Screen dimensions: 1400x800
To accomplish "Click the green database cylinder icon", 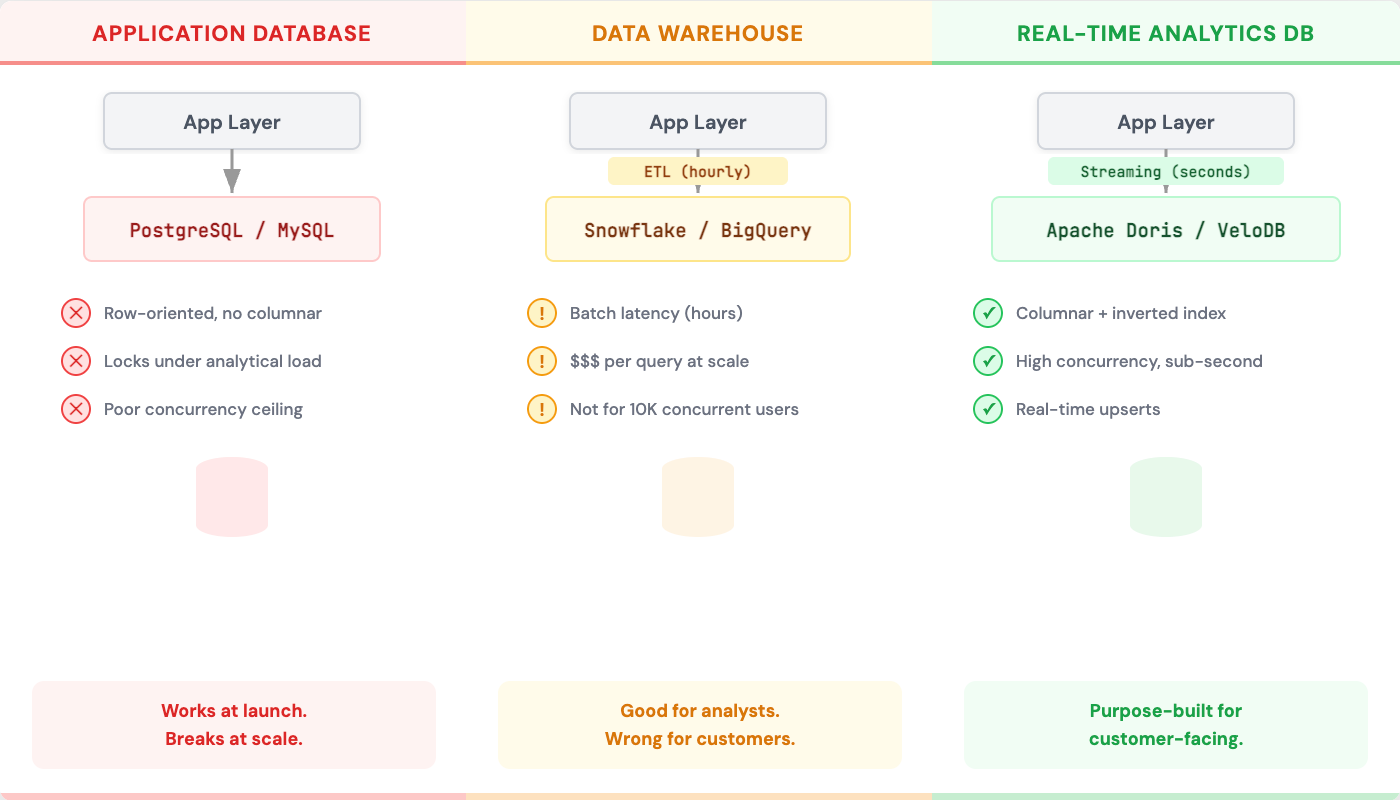I will click(1166, 497).
